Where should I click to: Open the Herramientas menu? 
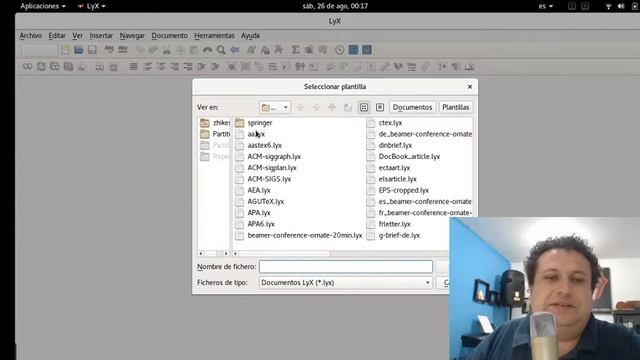pos(214,36)
